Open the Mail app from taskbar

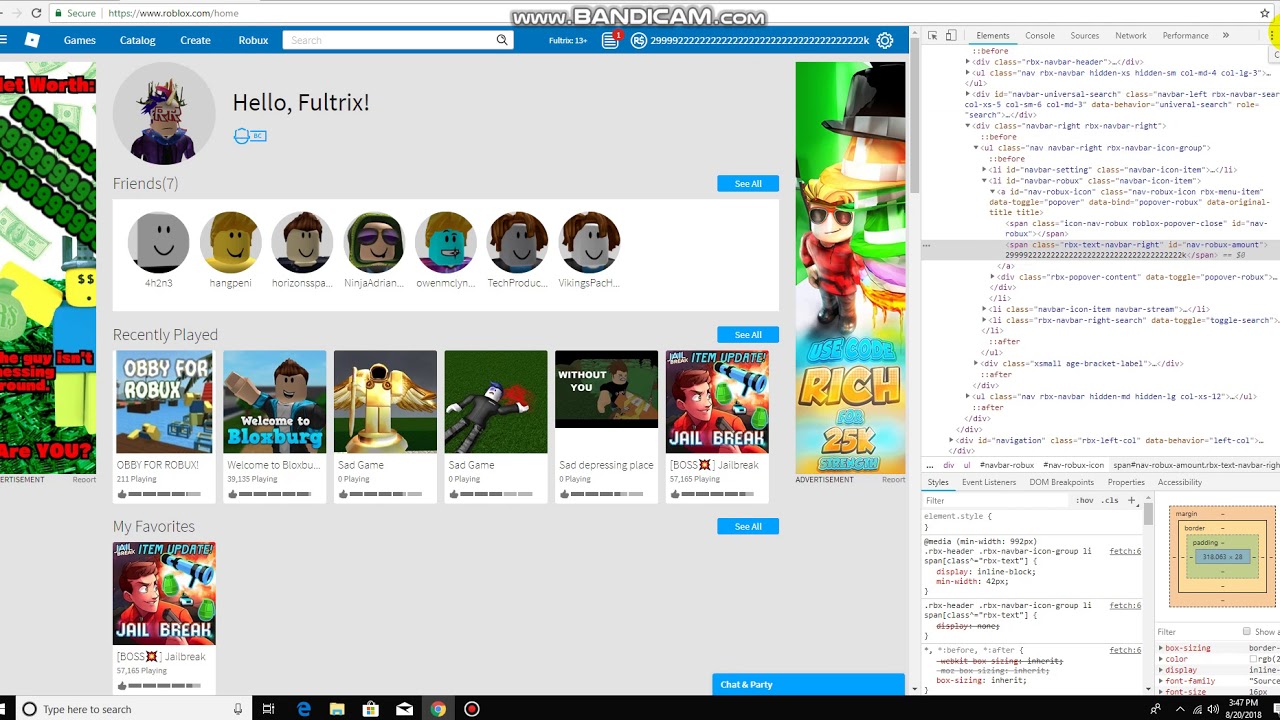[405, 709]
